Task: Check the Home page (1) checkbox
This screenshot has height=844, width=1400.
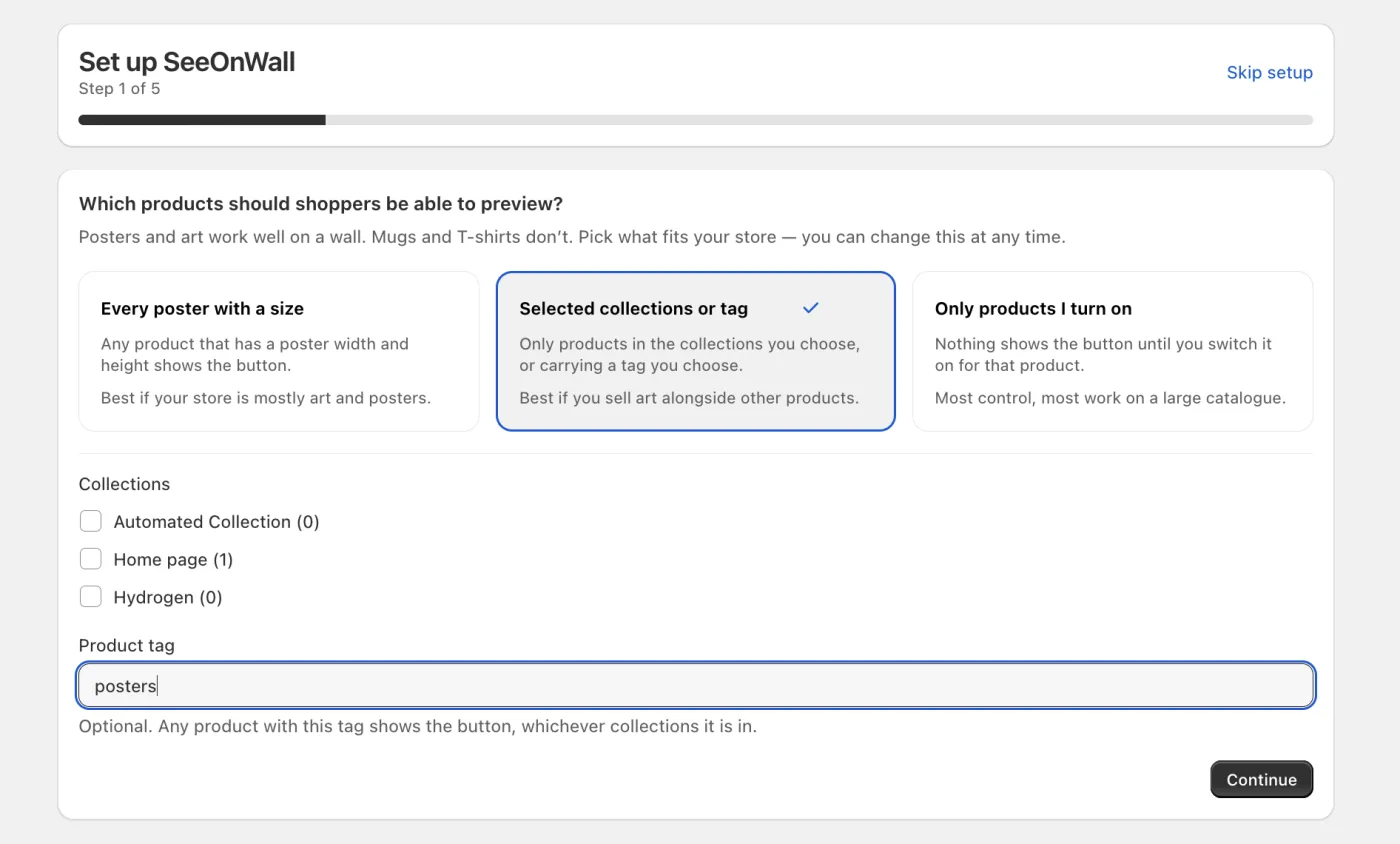Action: coord(91,559)
